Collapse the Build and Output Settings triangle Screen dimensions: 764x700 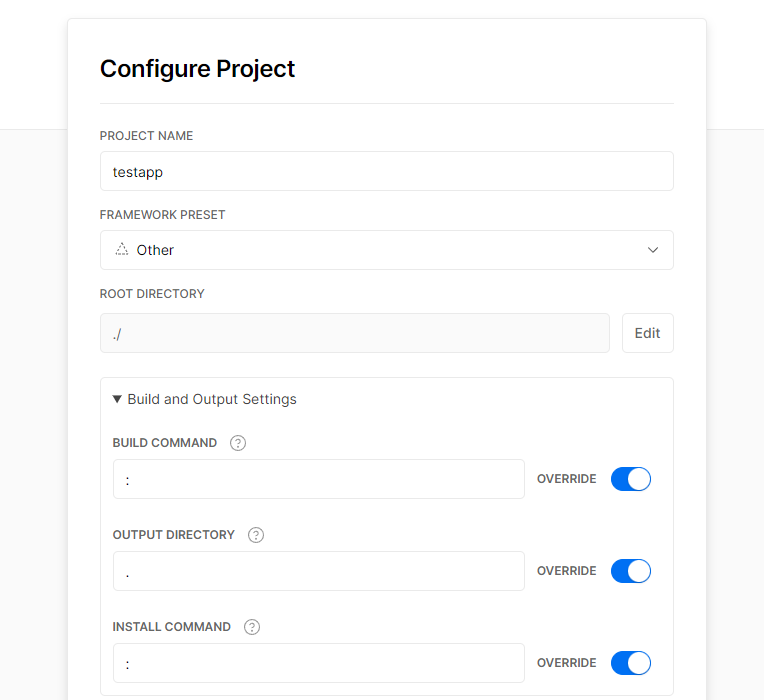point(118,399)
